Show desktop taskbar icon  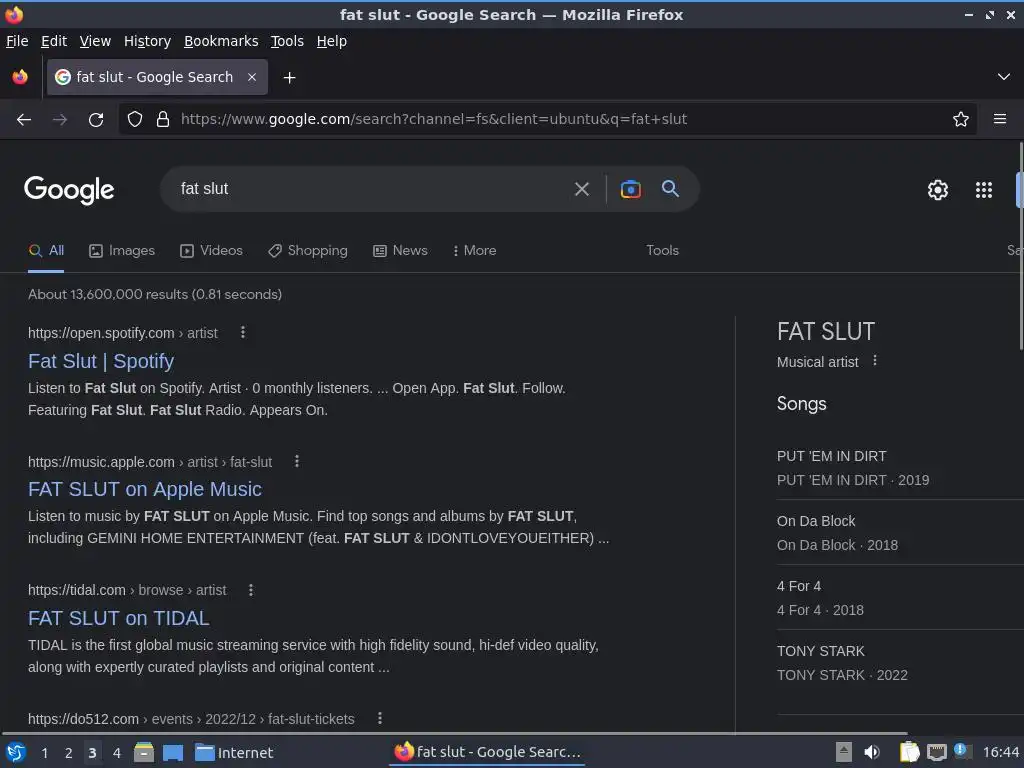coord(173,752)
